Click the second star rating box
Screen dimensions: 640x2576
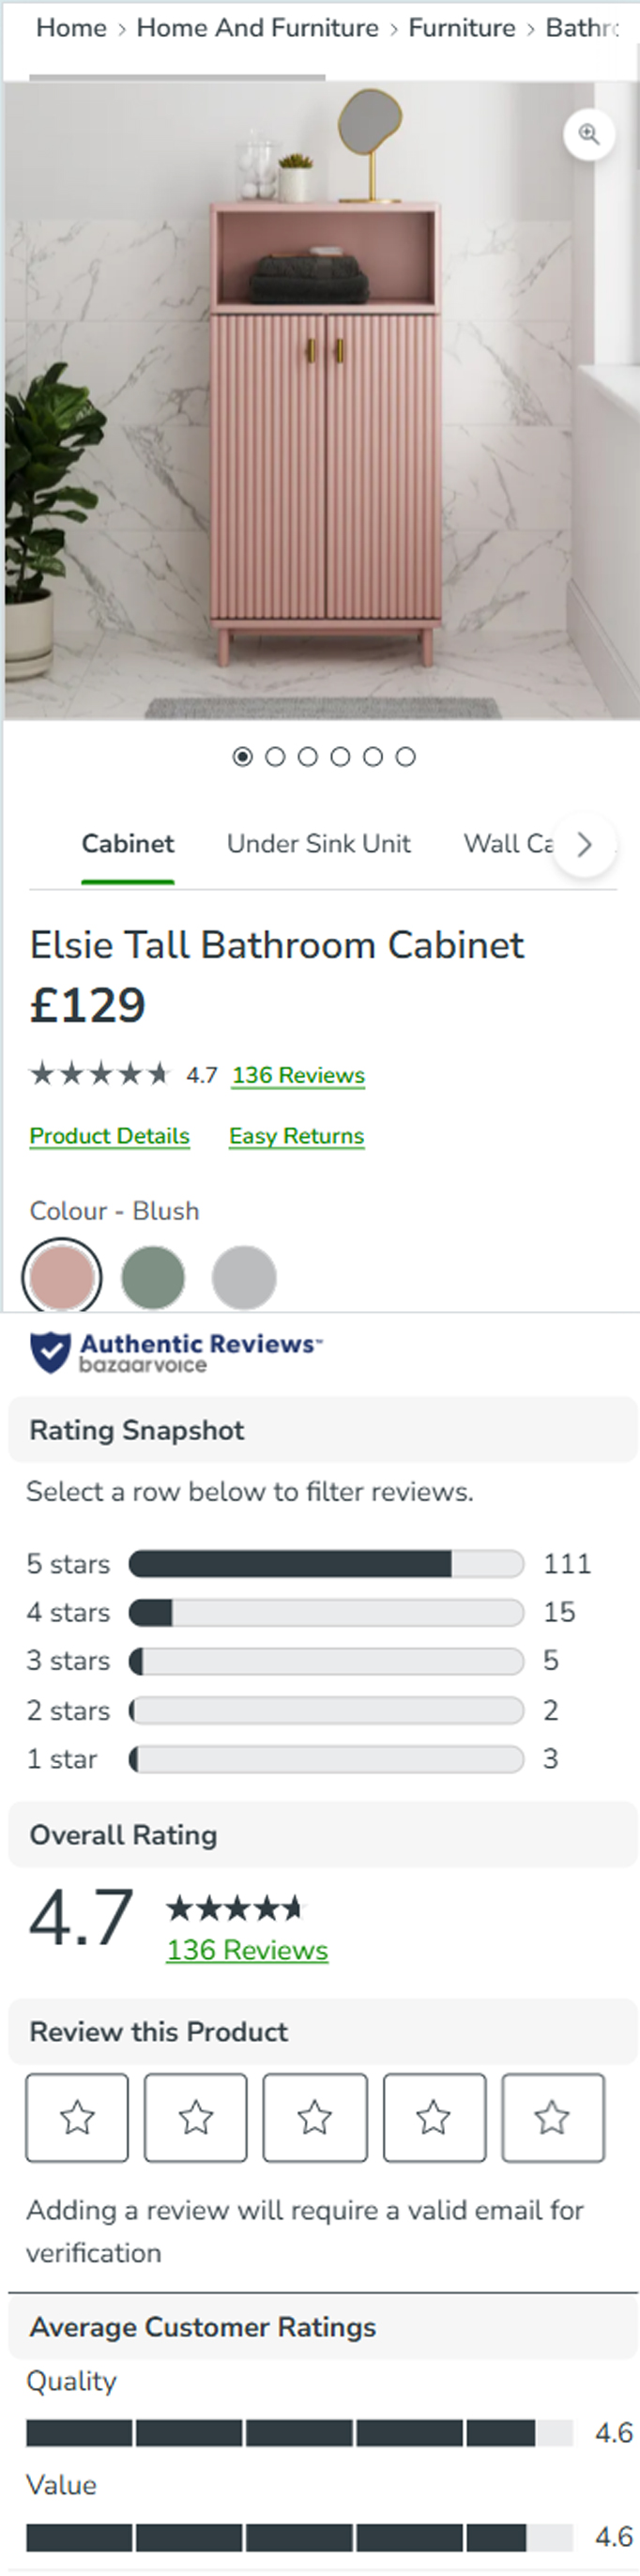tap(196, 2117)
